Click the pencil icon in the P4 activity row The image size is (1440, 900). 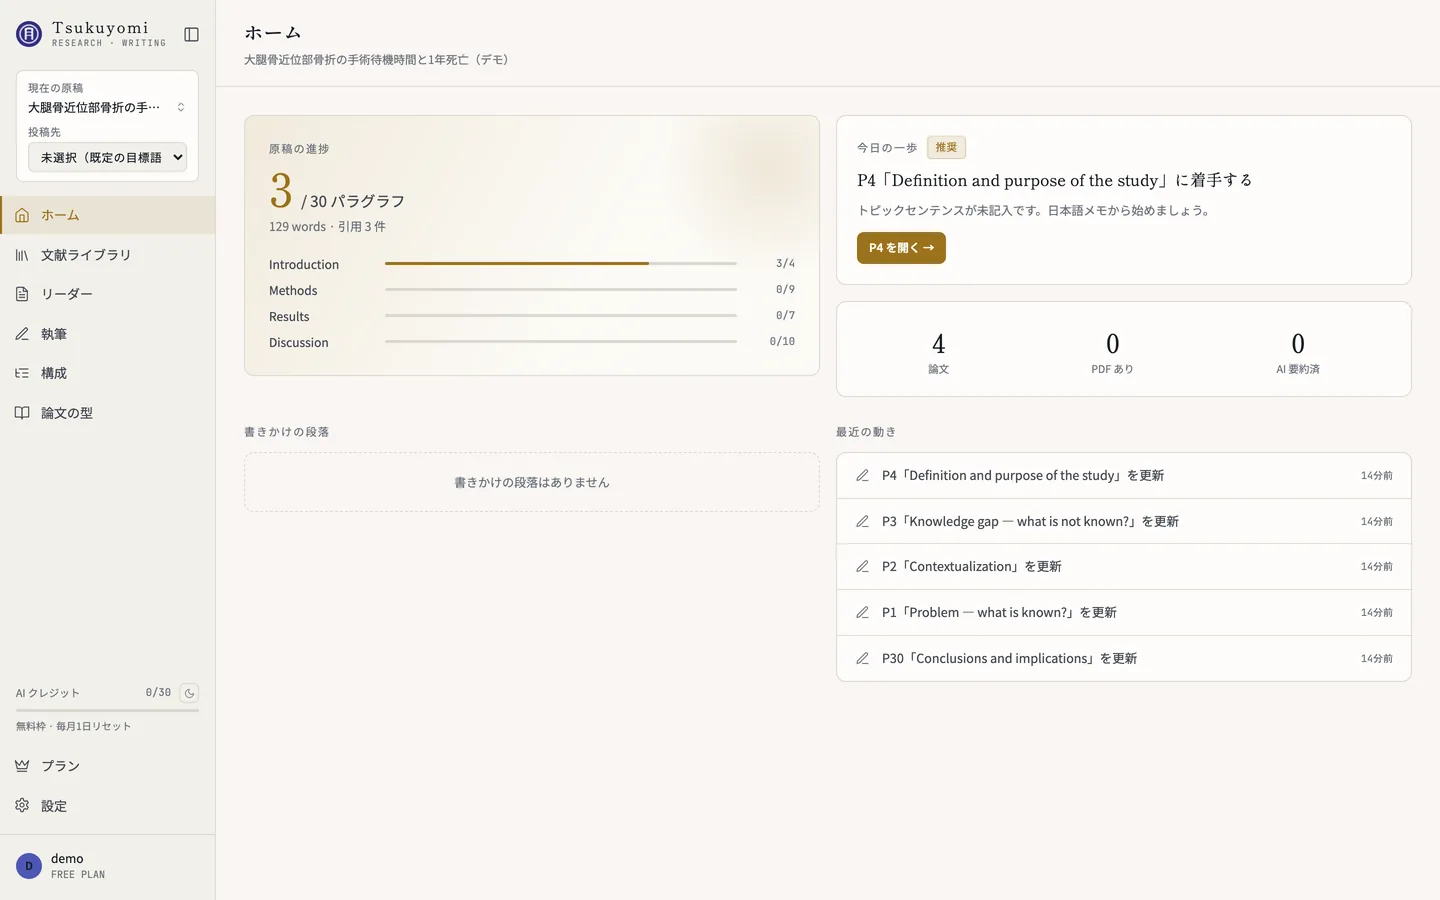(862, 475)
